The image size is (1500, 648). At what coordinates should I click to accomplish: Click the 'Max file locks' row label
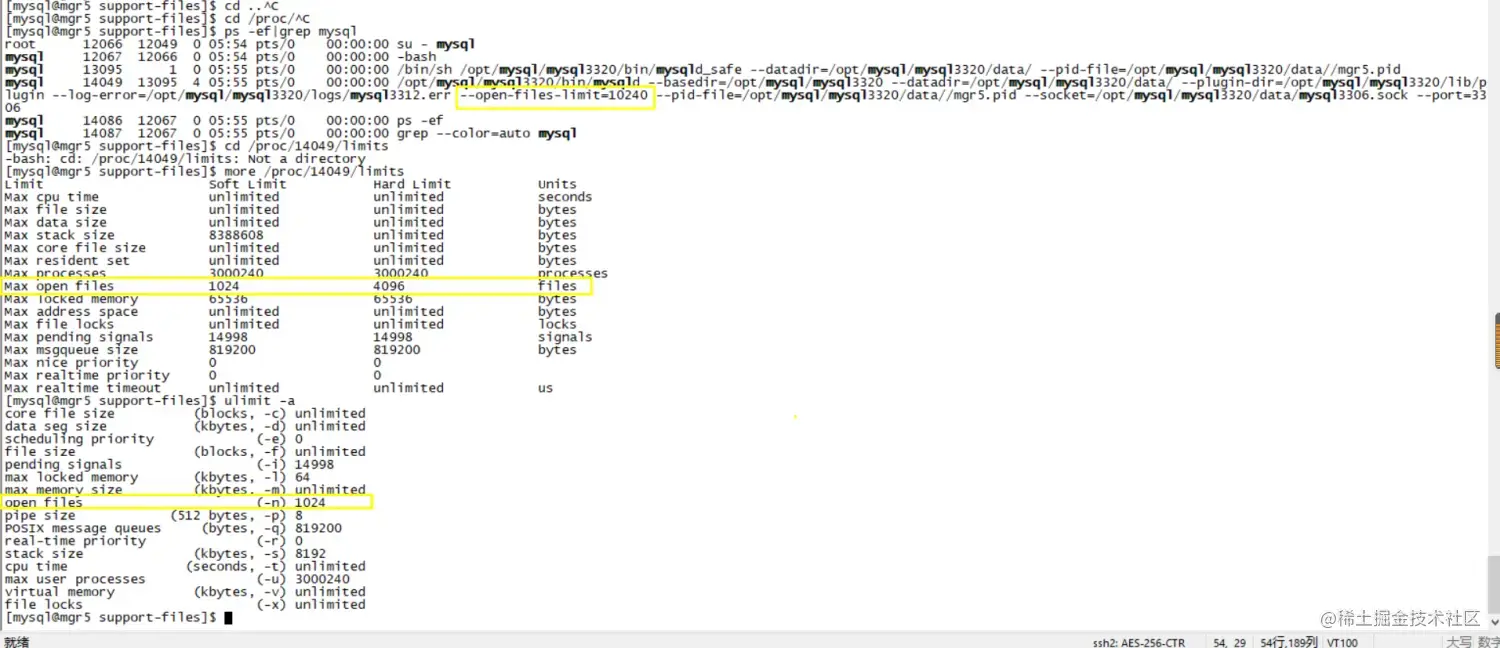59,324
